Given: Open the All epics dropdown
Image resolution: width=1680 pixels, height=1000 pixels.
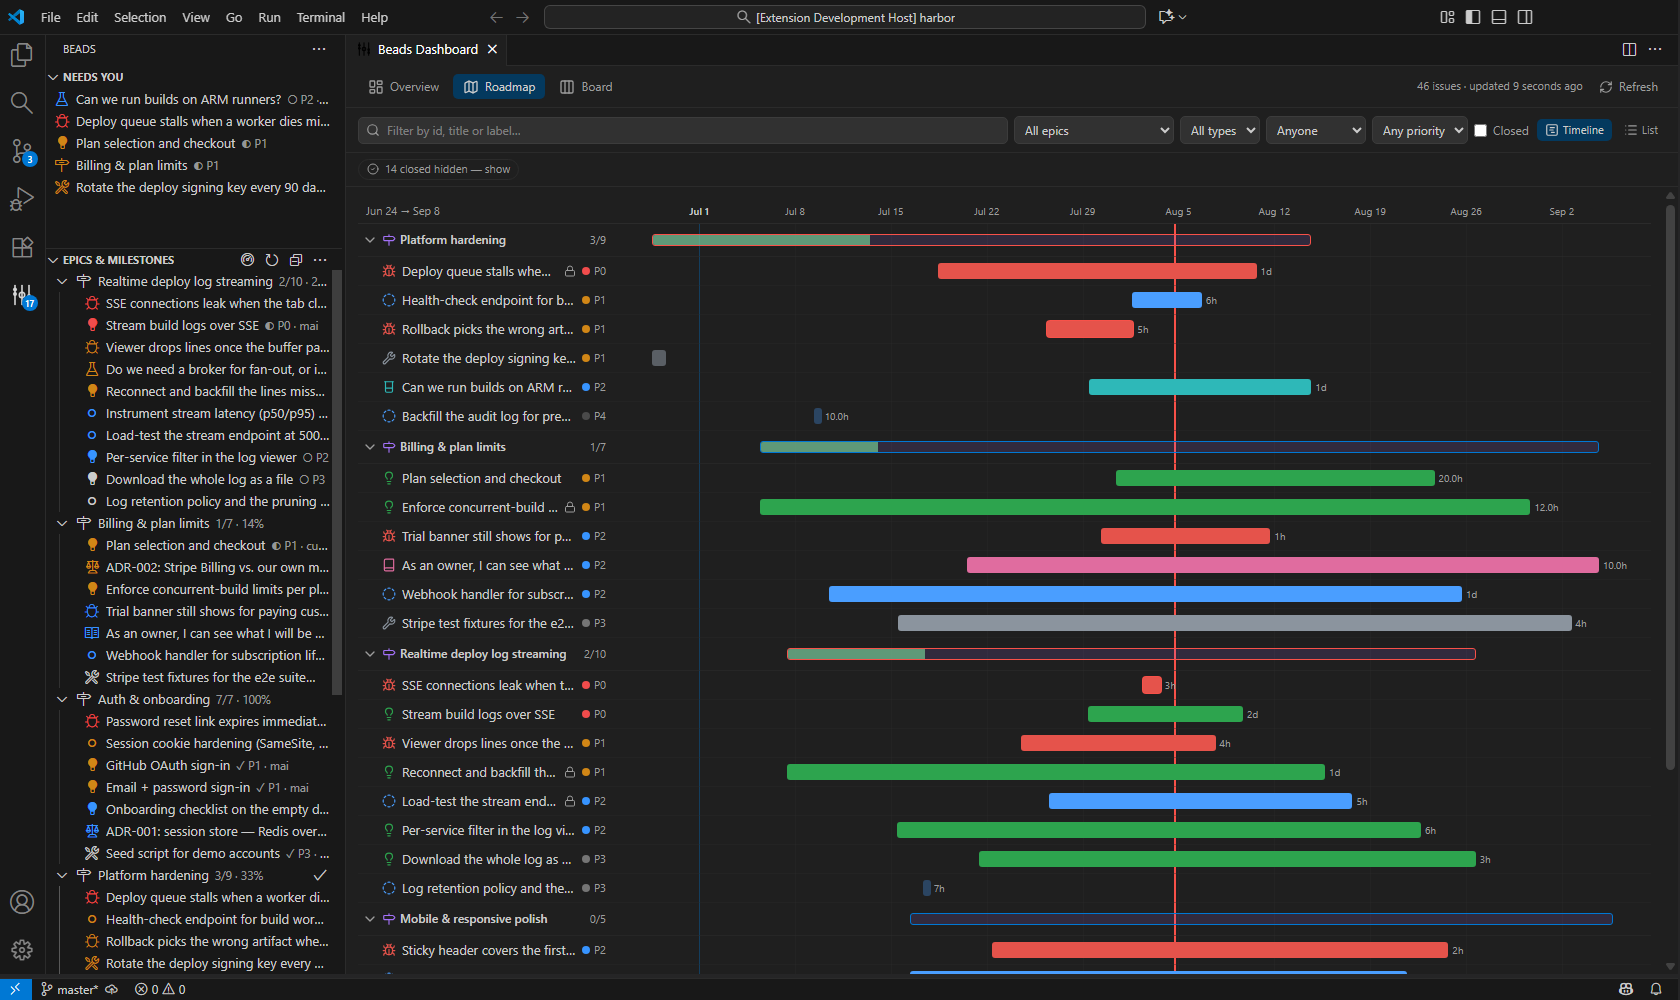Looking at the screenshot, I should (1095, 131).
